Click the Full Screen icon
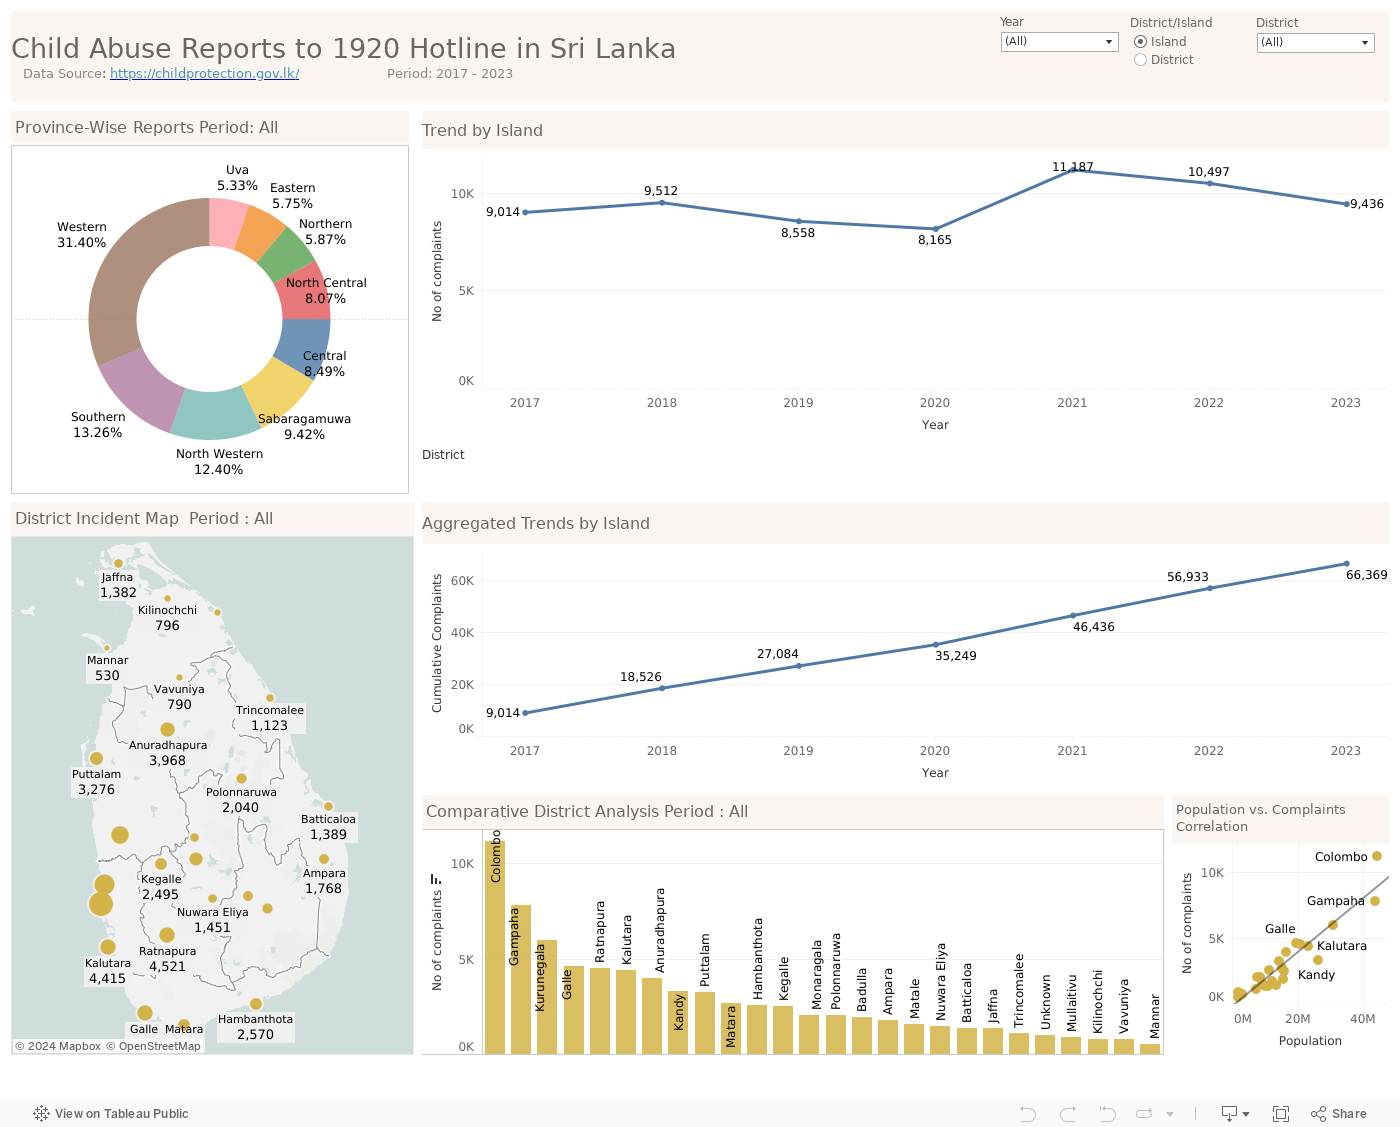The image size is (1400, 1127). 1281,1113
